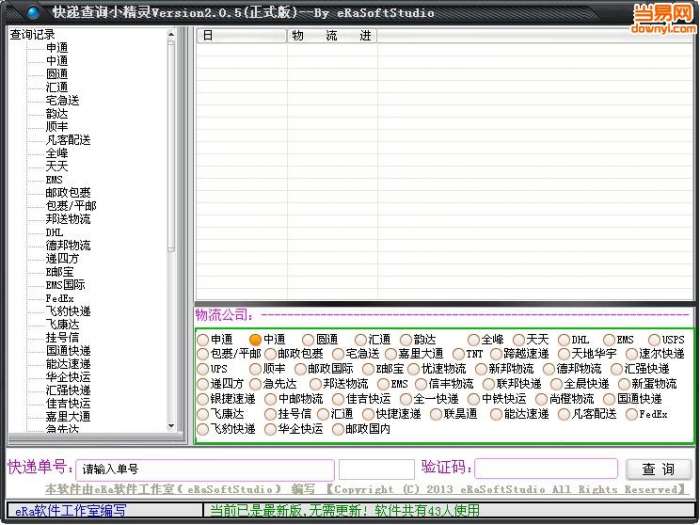Click the captcha image box beside 验证码 label
Viewport: 700px width, 525px height.
377,470
